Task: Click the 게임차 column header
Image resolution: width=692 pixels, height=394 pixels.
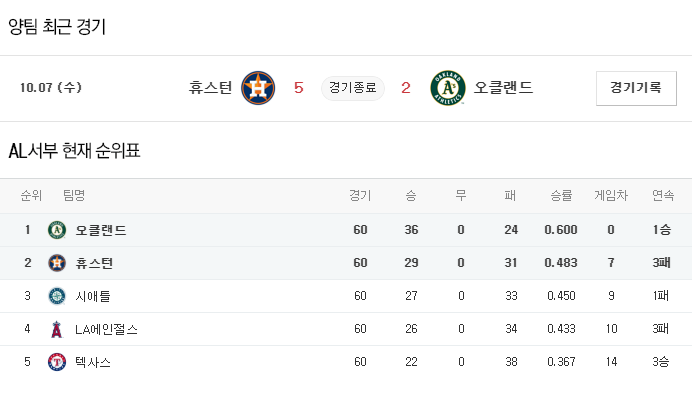Action: (611, 195)
